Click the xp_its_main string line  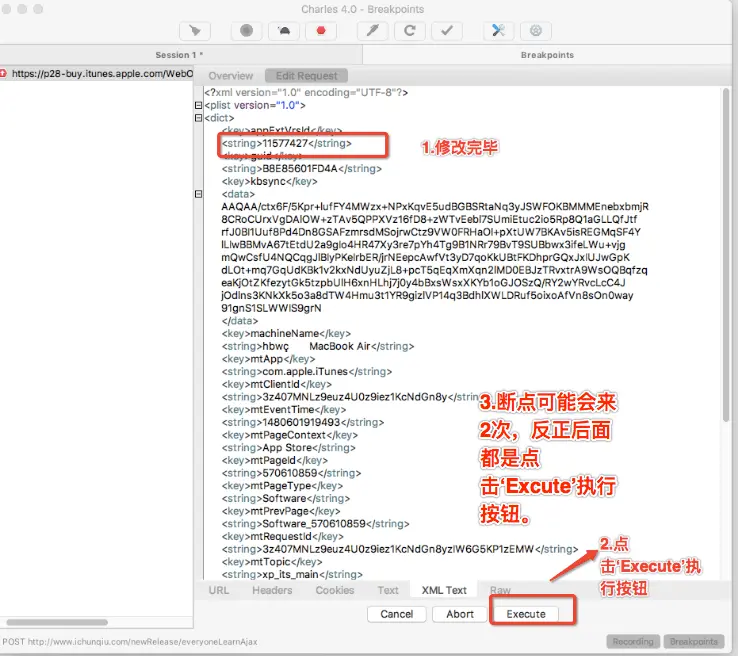click(292, 575)
